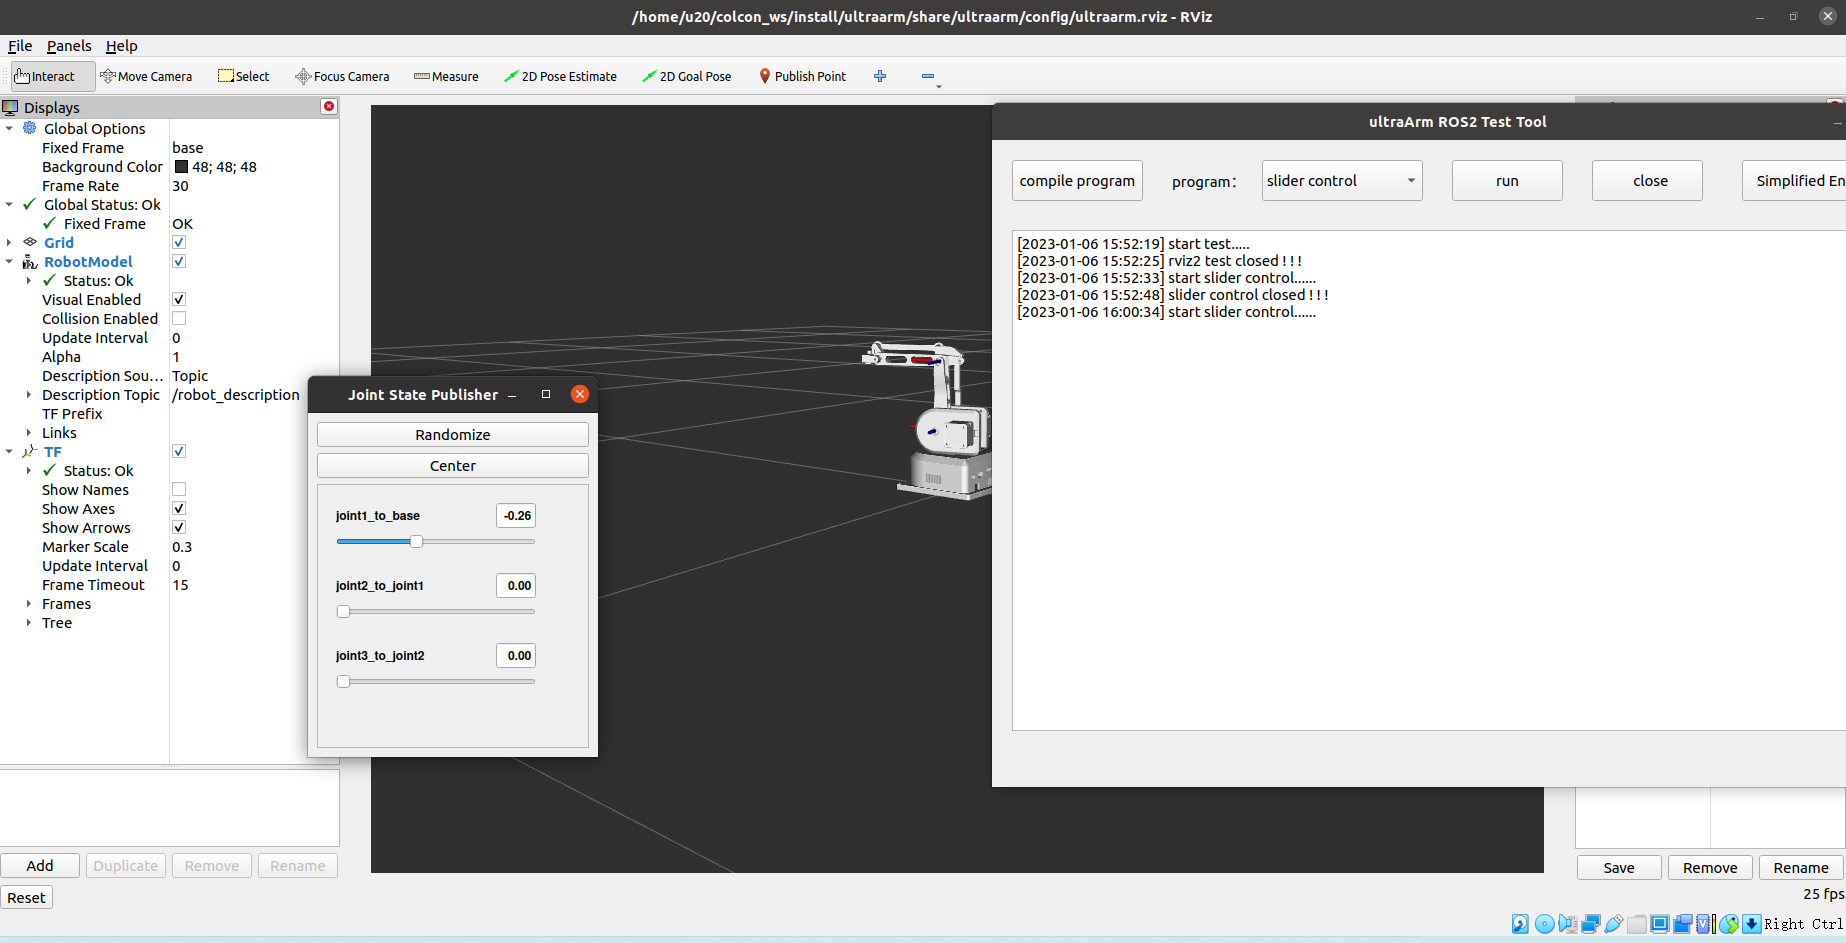Image resolution: width=1846 pixels, height=943 pixels.
Task: Open the program selection dropdown
Action: (1341, 181)
